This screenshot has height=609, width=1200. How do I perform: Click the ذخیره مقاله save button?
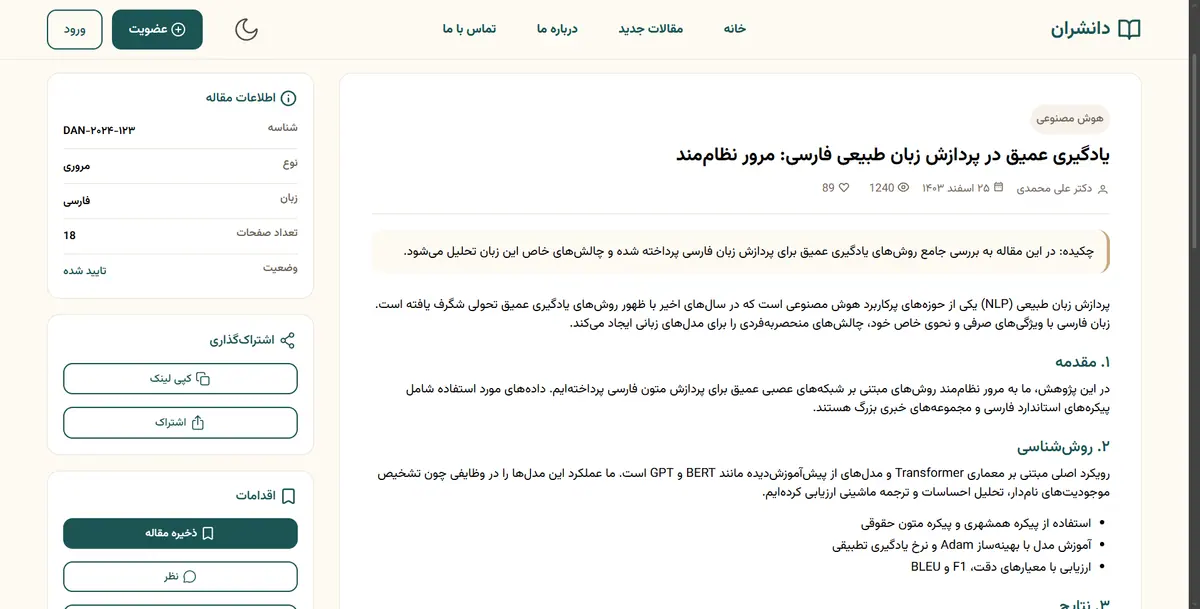(x=180, y=534)
